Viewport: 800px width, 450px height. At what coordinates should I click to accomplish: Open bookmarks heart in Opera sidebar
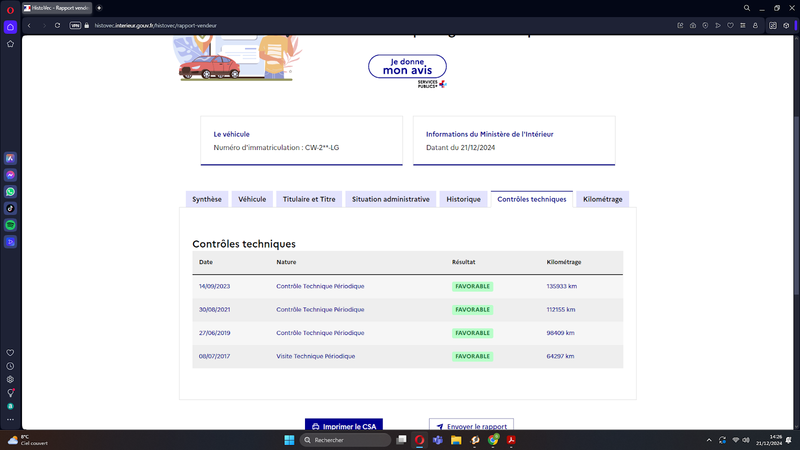[x=10, y=353]
